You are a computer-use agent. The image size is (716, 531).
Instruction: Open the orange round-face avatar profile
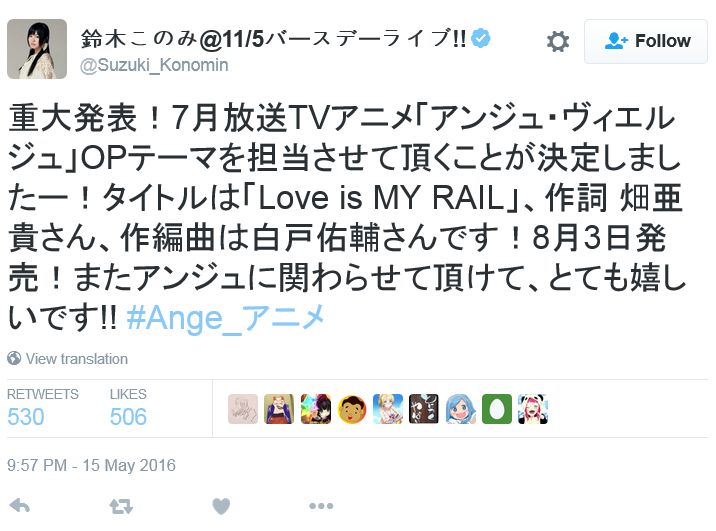[352, 409]
